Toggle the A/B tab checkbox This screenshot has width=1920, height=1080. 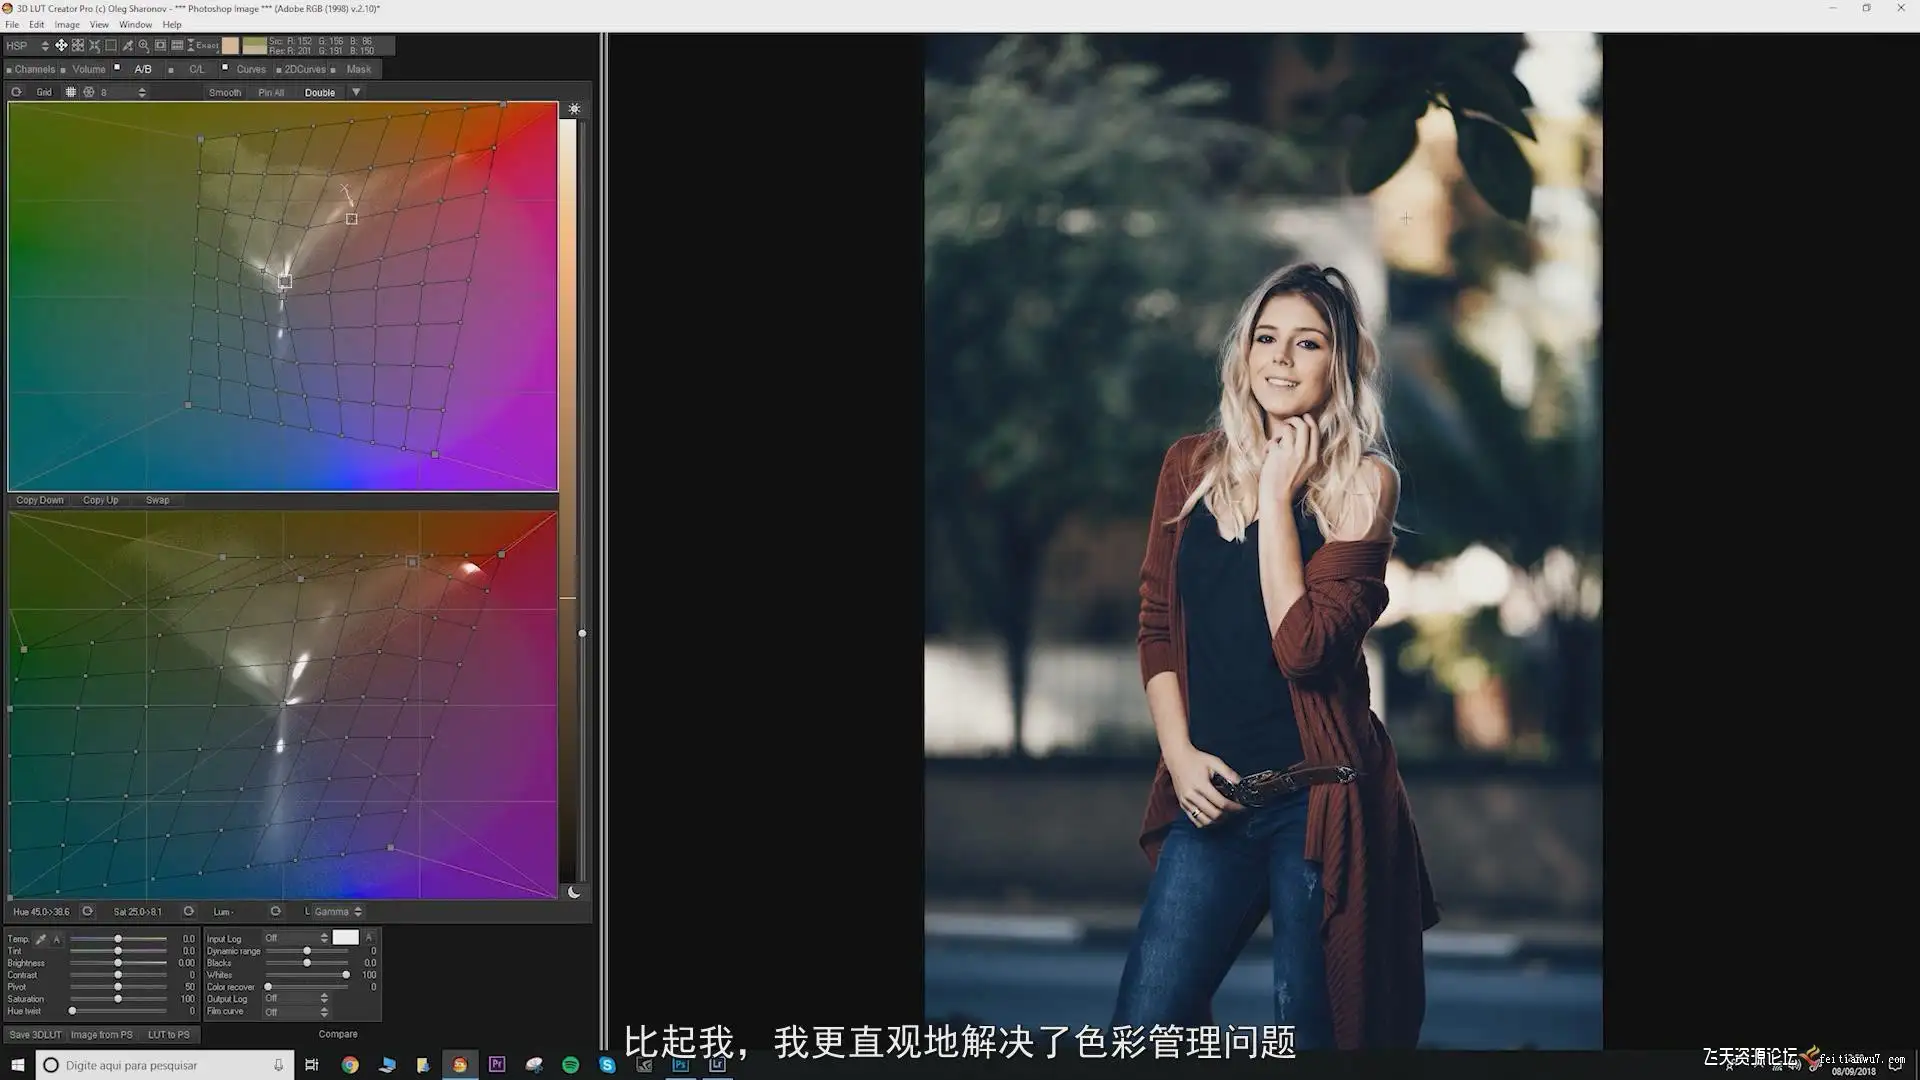pyautogui.click(x=117, y=68)
